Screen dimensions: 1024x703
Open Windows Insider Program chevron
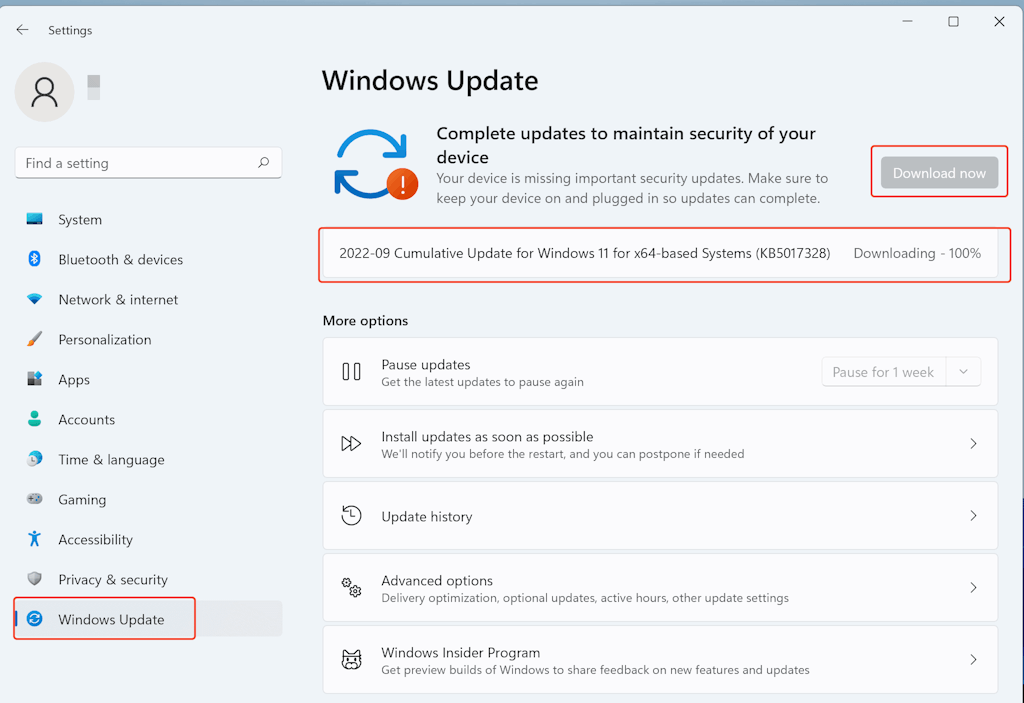pyautogui.click(x=973, y=659)
